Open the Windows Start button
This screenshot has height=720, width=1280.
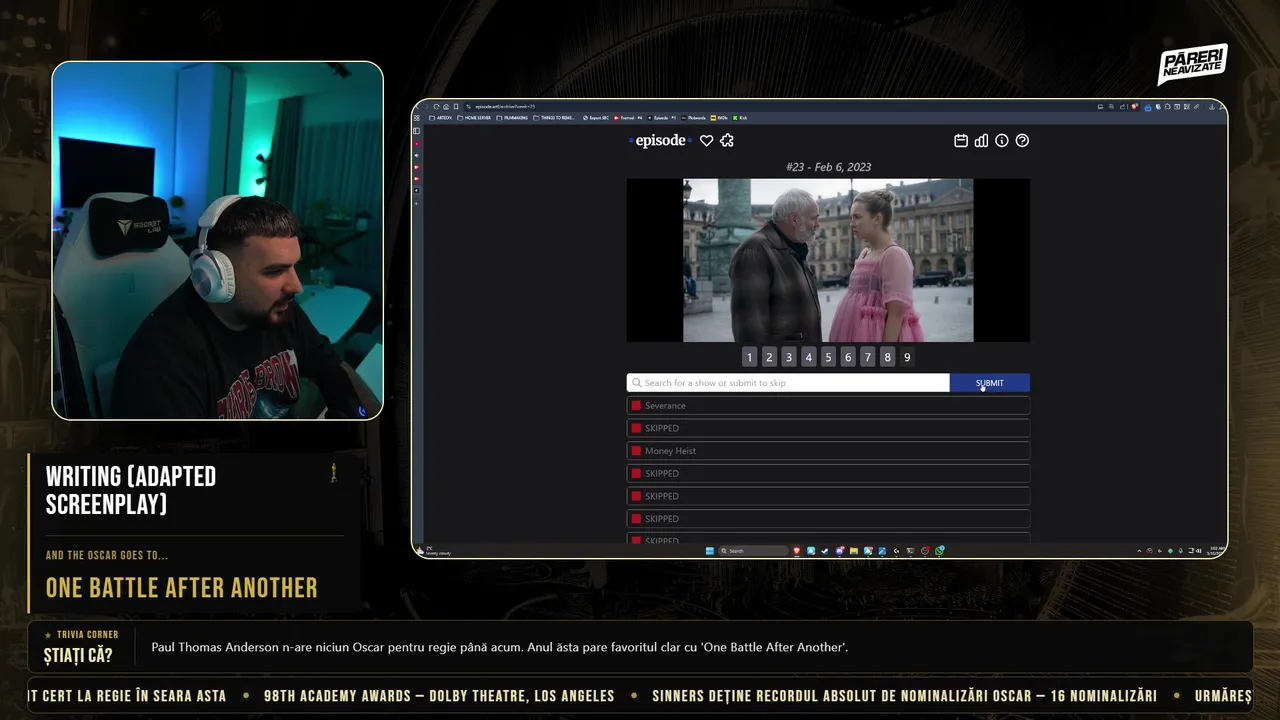[x=710, y=551]
